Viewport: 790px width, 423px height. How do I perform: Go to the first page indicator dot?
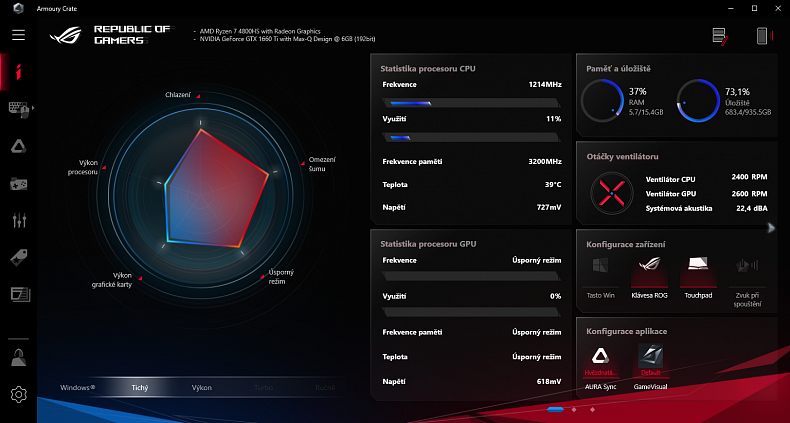[555, 409]
